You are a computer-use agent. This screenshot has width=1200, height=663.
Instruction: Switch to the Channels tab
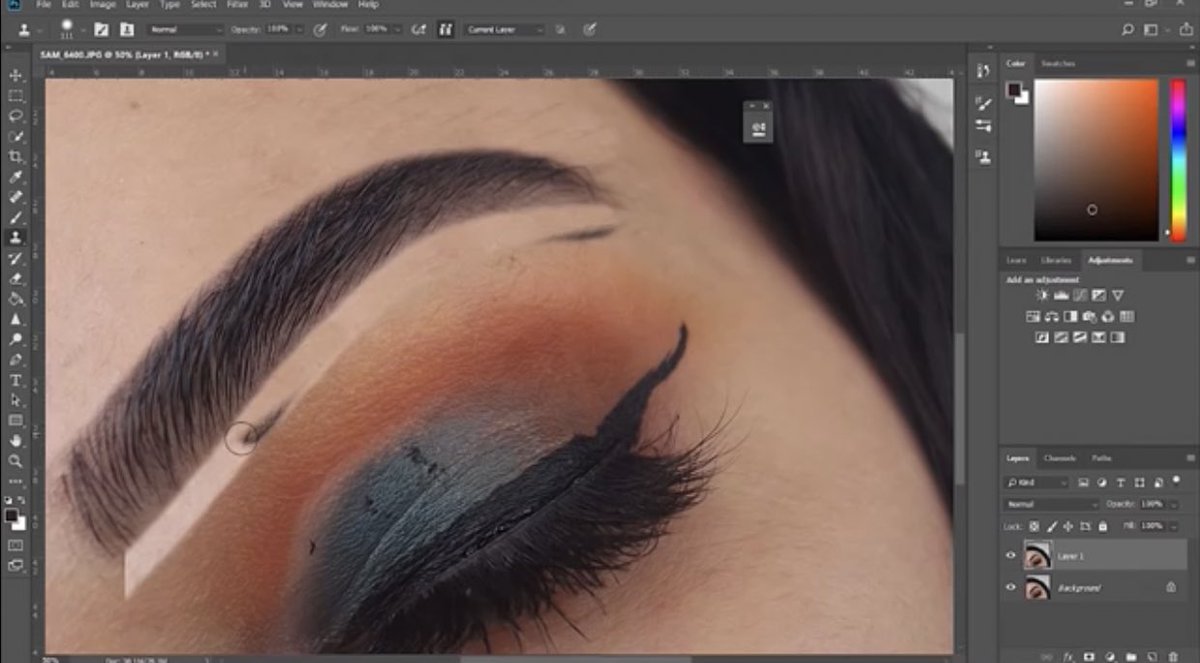point(1059,458)
